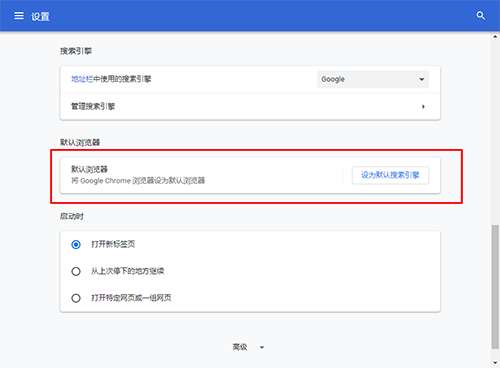The width and height of the screenshot is (500, 368).
Task: Click the 打开新标签页 label text
Action: [113, 244]
